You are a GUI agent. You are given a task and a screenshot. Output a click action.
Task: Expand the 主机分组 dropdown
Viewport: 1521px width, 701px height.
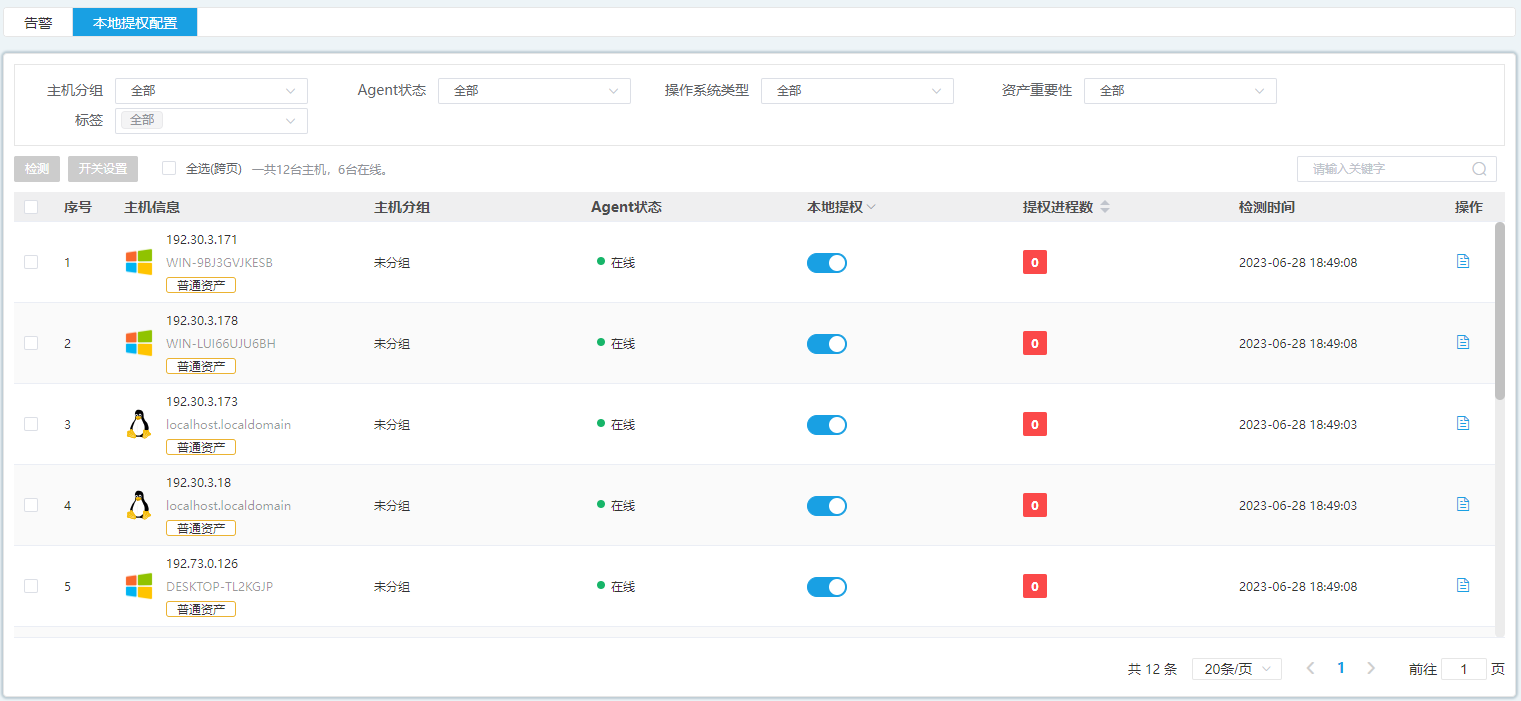point(211,91)
